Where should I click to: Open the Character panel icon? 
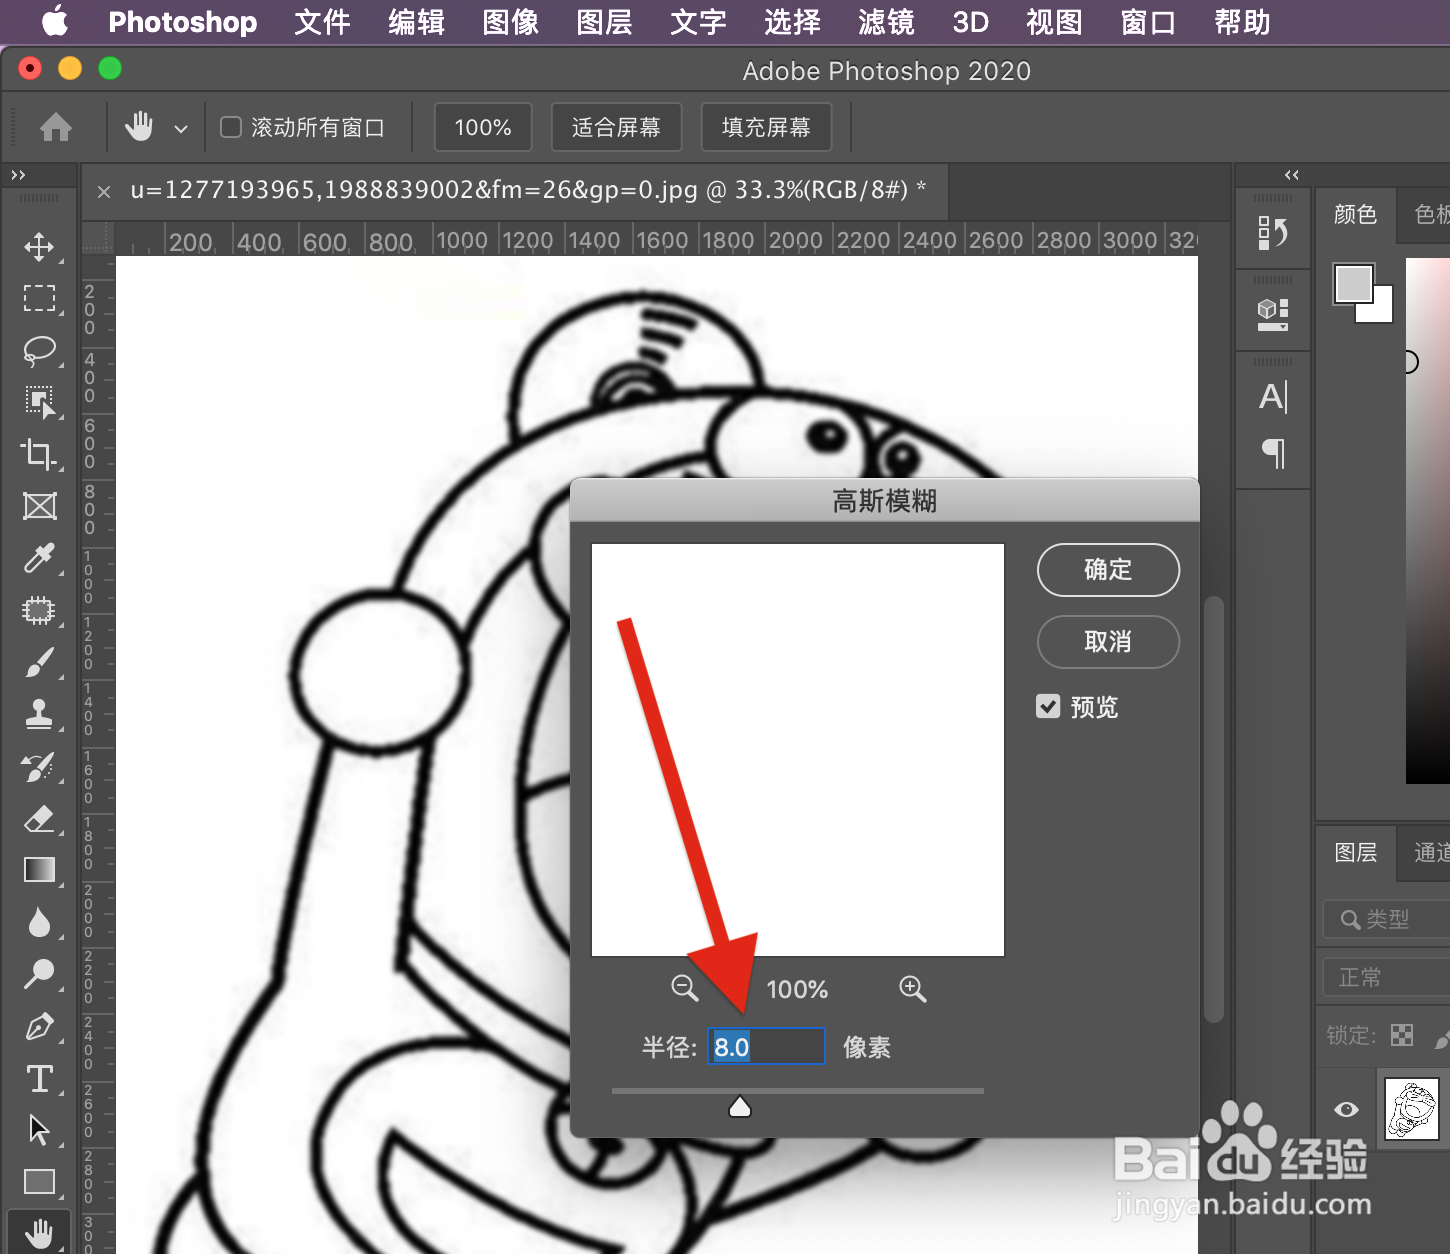1273,397
